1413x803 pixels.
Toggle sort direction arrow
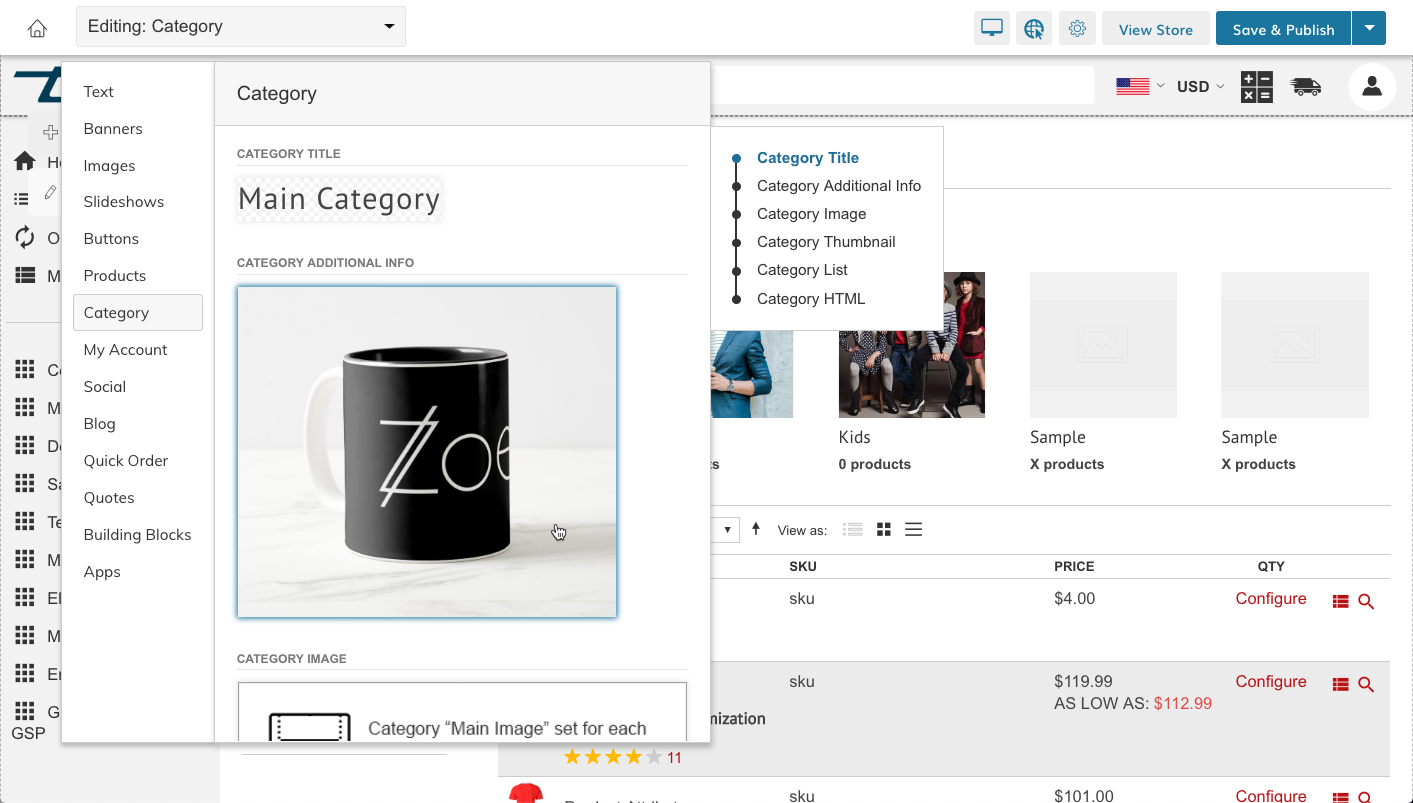756,529
